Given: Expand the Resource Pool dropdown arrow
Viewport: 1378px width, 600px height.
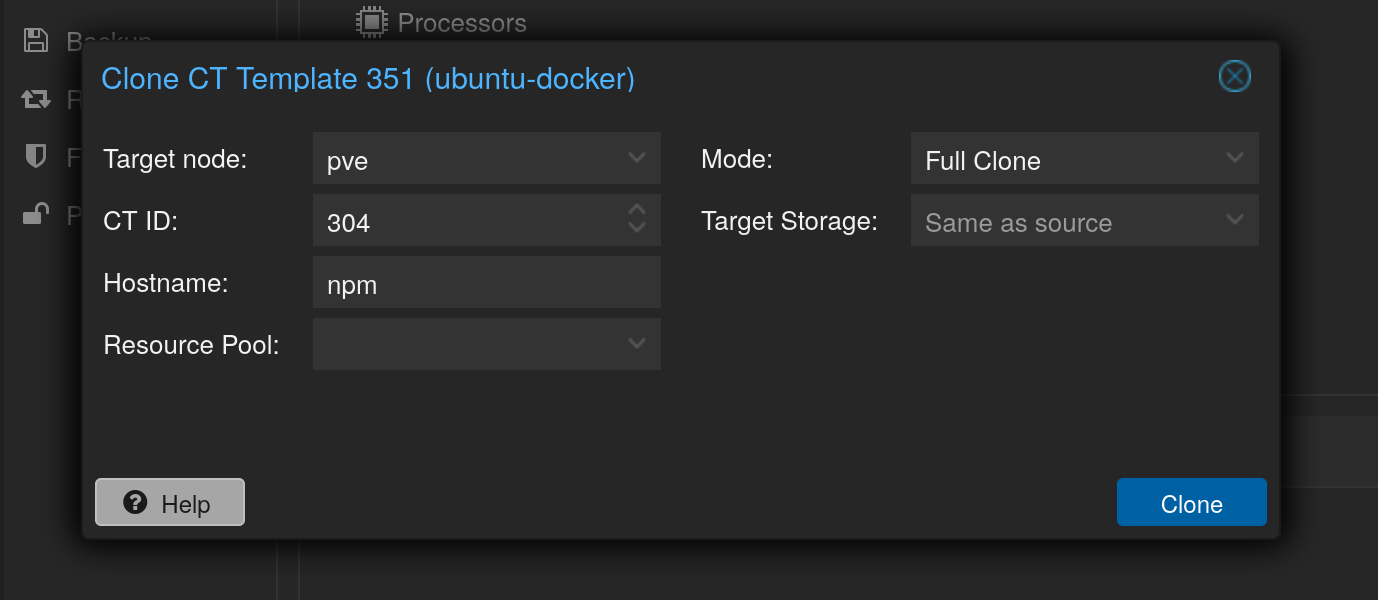Looking at the screenshot, I should (x=637, y=344).
